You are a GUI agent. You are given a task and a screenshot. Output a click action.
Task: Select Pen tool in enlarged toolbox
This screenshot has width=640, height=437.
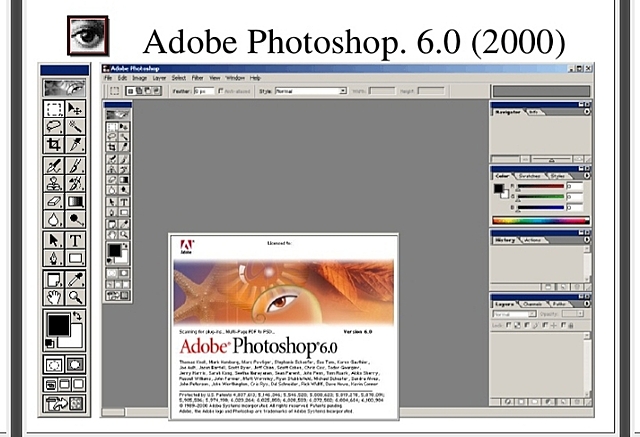point(54,258)
